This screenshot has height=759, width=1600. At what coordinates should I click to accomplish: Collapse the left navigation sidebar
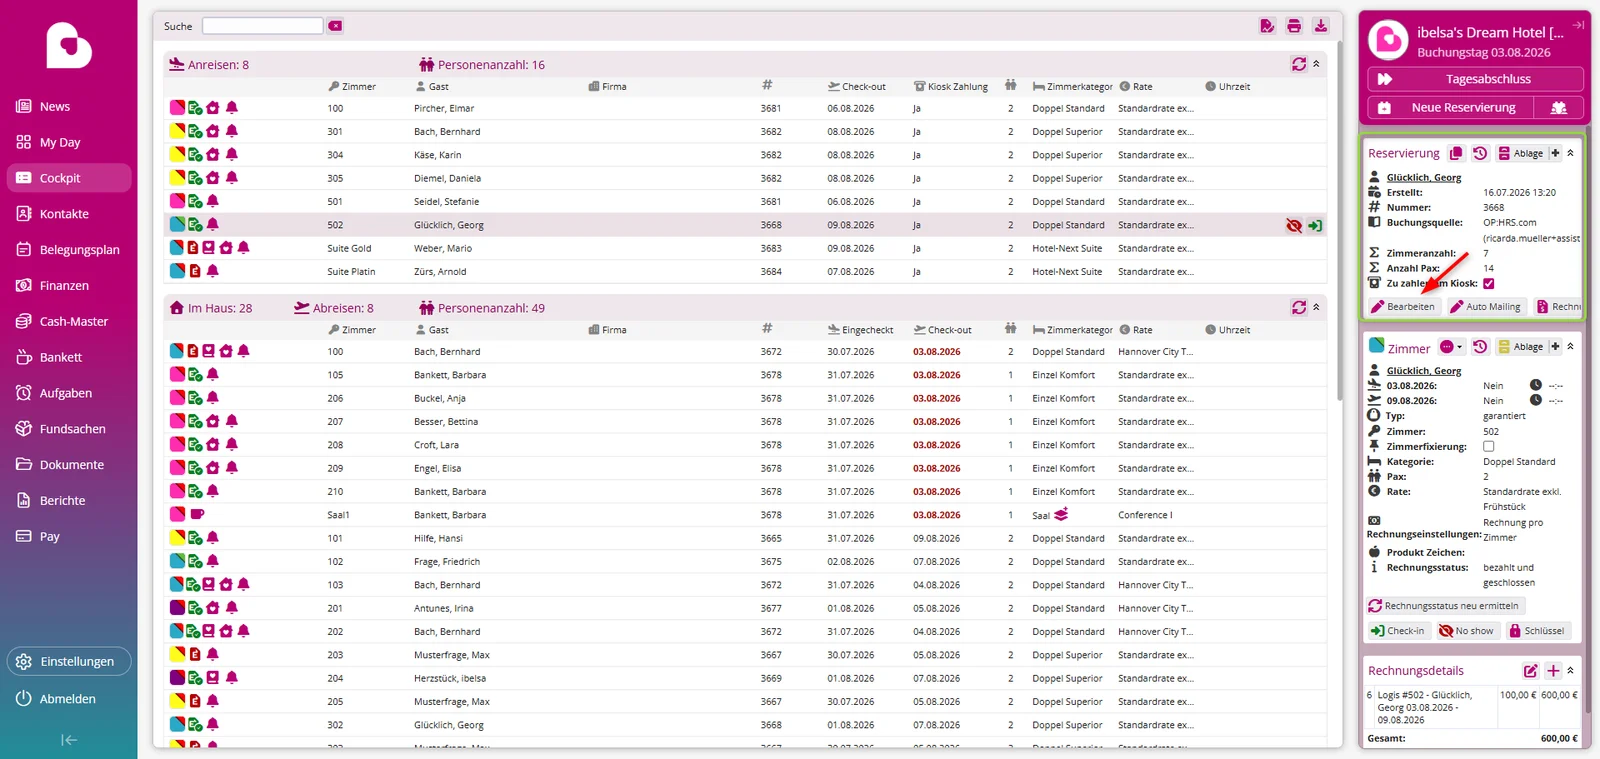click(x=68, y=740)
